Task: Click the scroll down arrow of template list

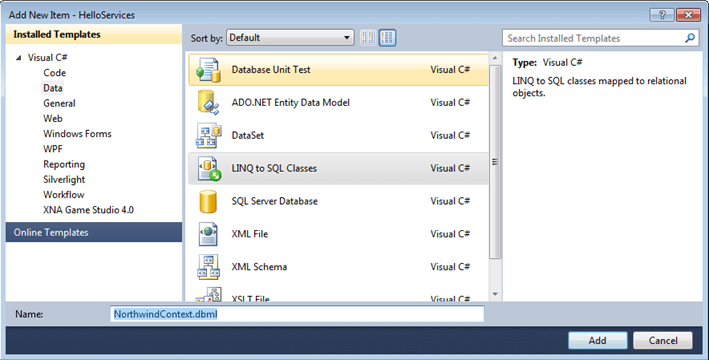Action: point(495,294)
